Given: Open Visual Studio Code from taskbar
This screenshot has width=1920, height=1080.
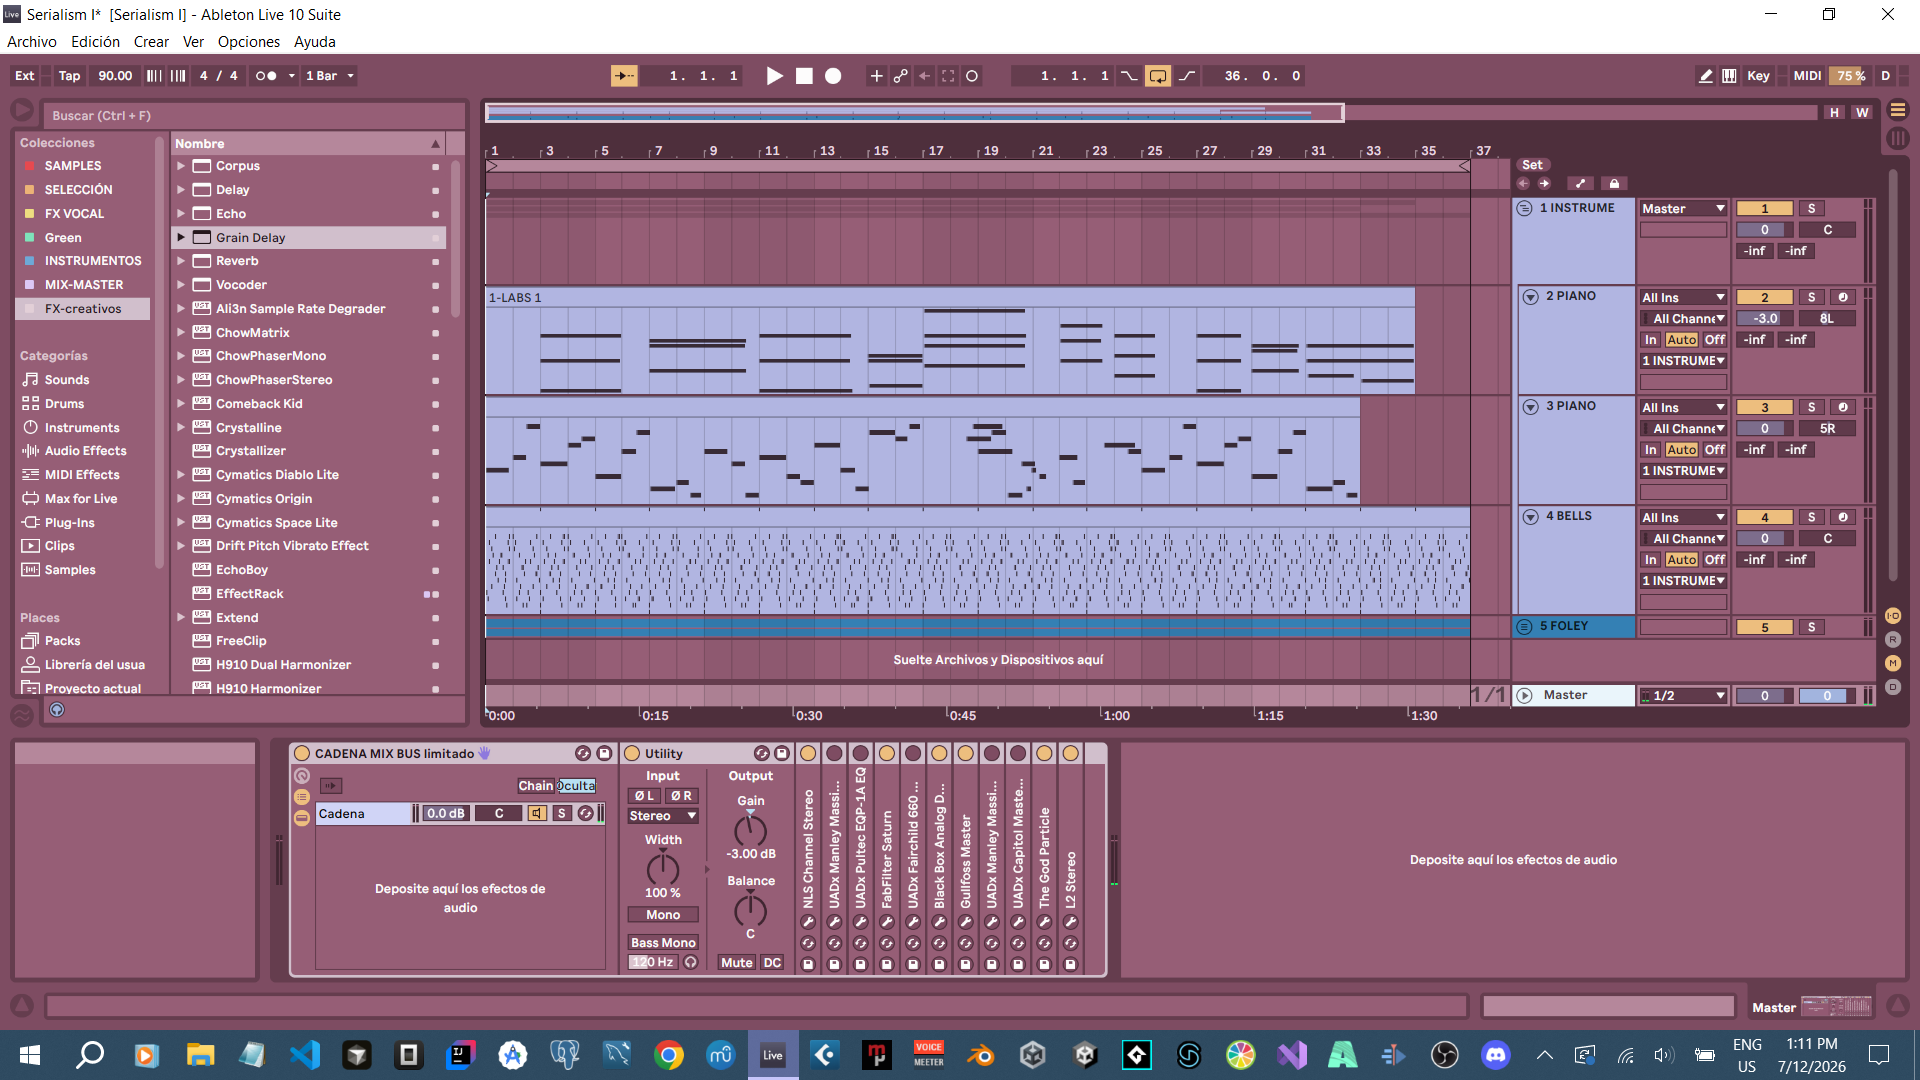Looking at the screenshot, I should click(305, 1055).
